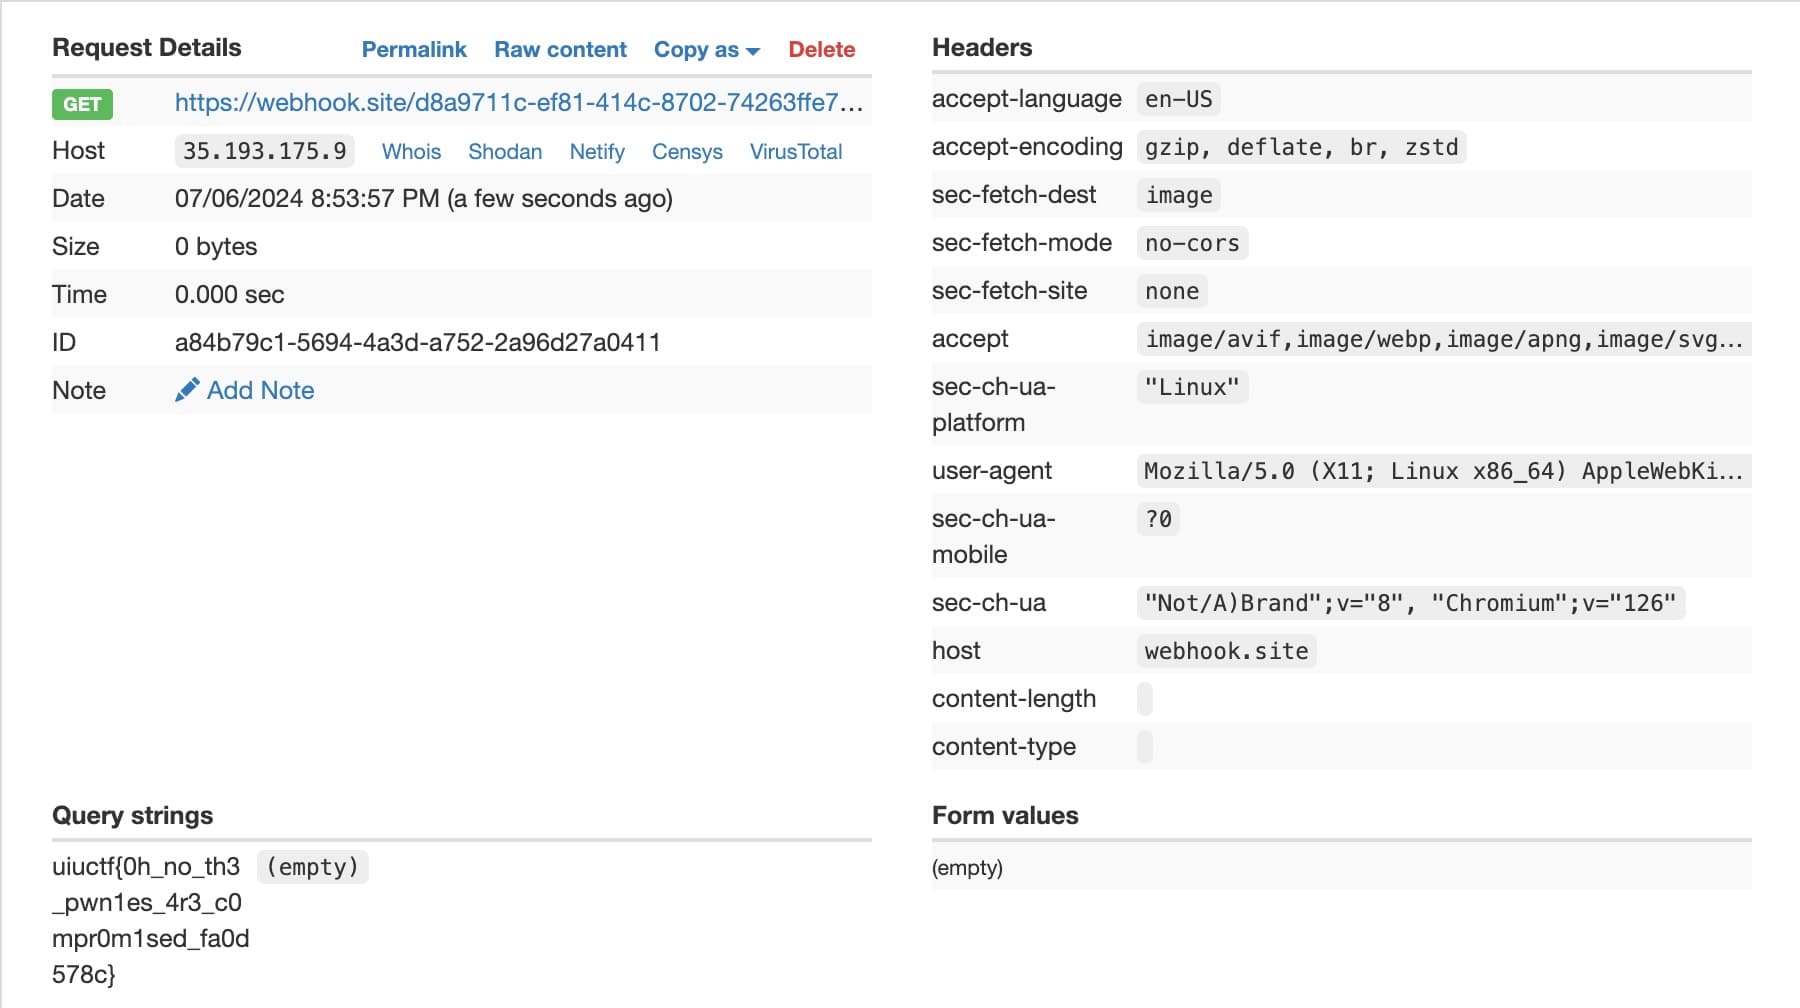The height and width of the screenshot is (1008, 1800).
Task: Click the accept header value
Action: click(x=1443, y=340)
